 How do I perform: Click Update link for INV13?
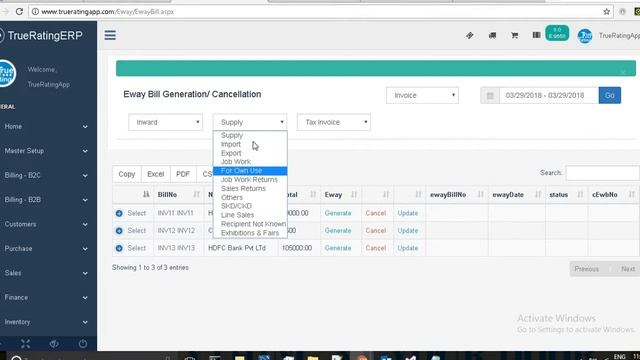pyautogui.click(x=408, y=248)
